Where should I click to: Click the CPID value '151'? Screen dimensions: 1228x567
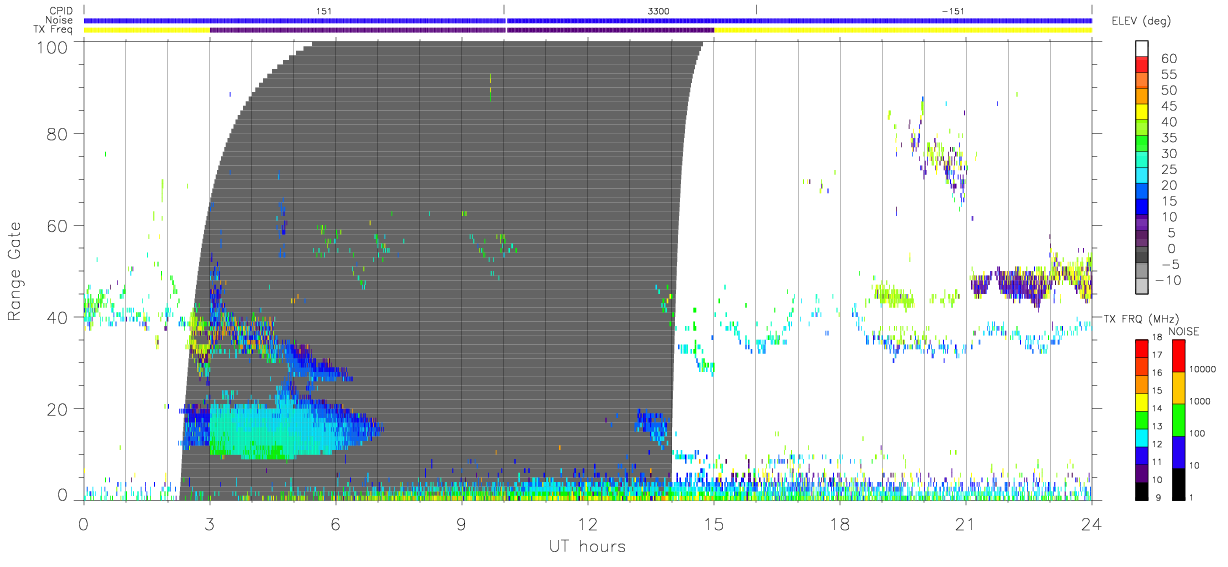click(323, 11)
